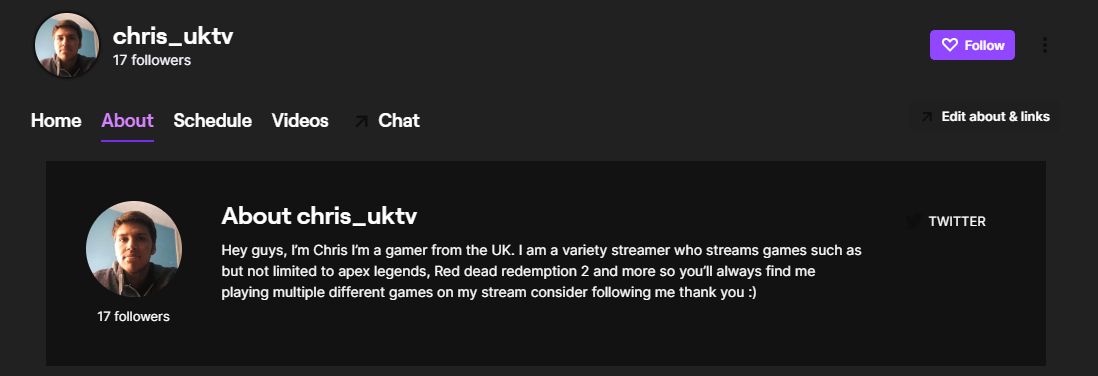This screenshot has height=376, width=1098.
Task: Click the 17 followers count under channel name
Action: [152, 60]
